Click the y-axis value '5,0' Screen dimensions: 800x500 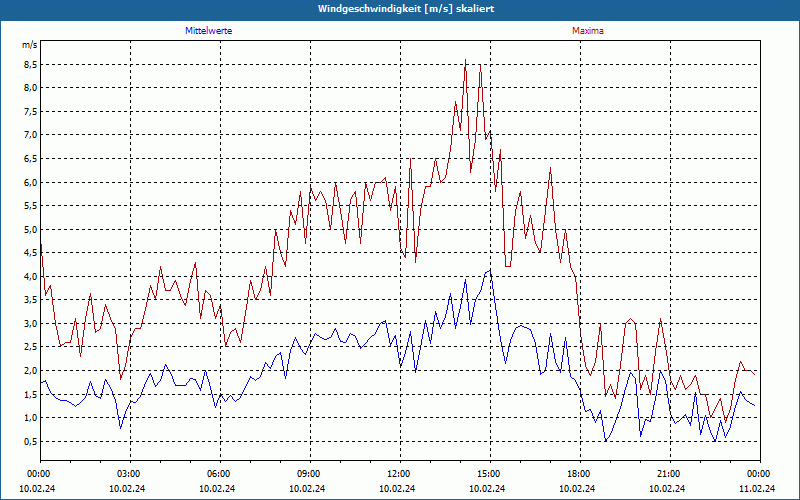(31, 230)
